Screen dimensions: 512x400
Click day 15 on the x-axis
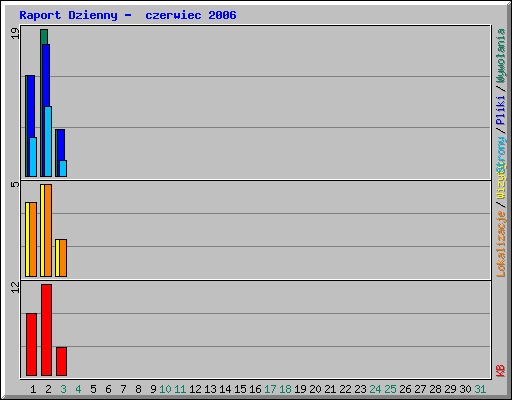[240, 389]
